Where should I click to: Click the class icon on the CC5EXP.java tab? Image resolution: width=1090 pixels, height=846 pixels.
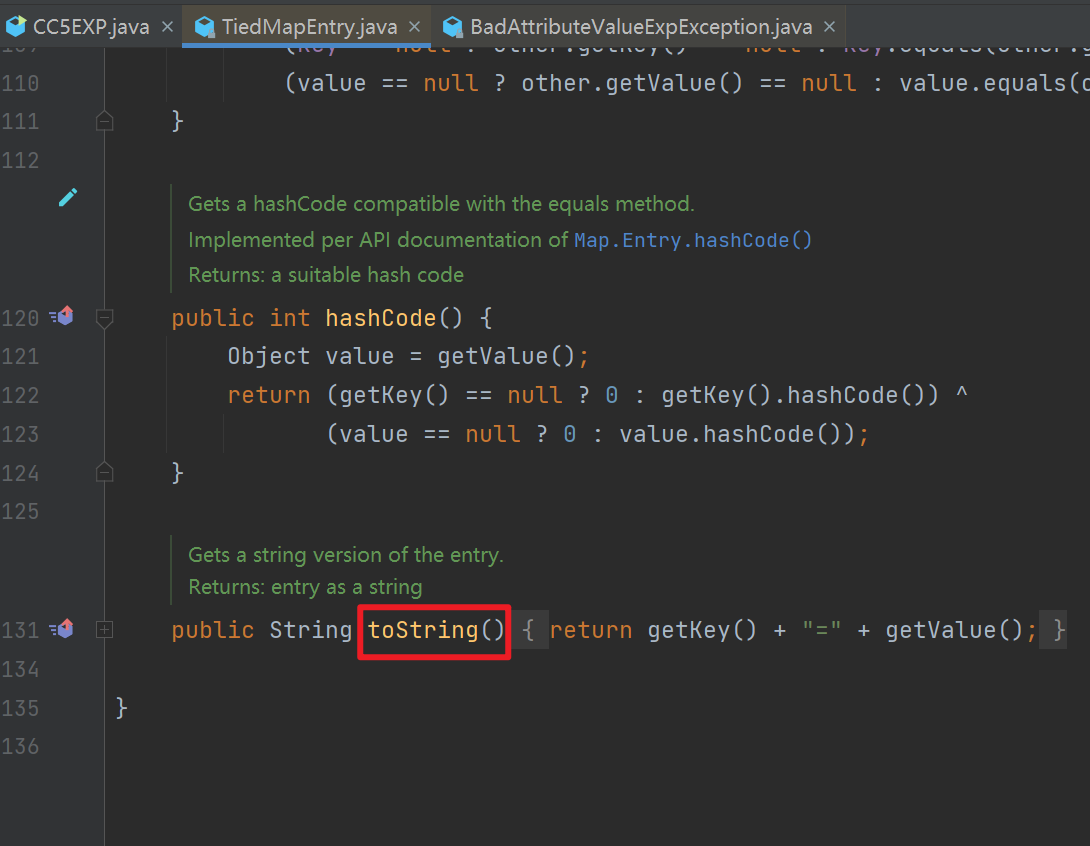pos(16,27)
